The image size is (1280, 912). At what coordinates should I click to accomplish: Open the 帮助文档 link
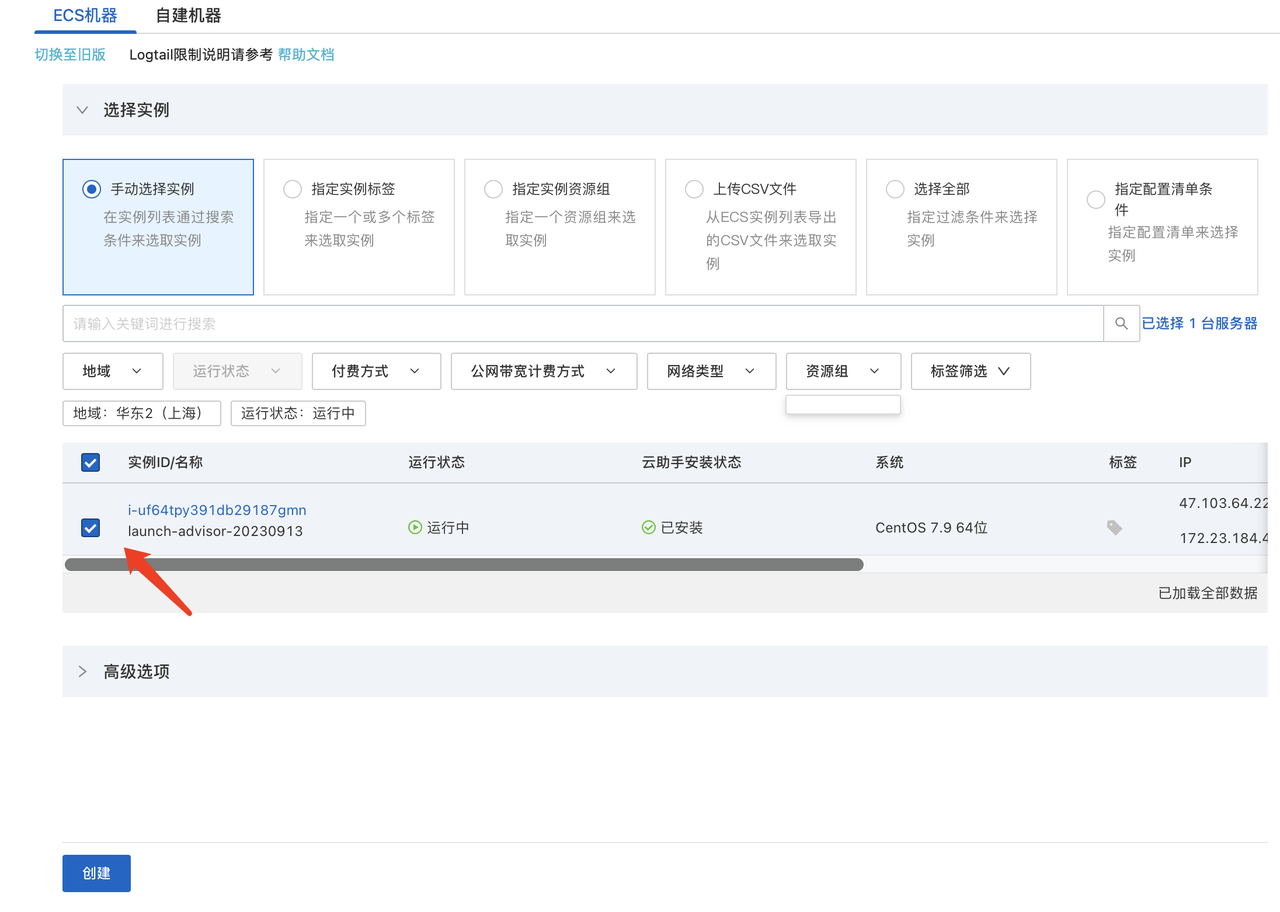(x=306, y=55)
